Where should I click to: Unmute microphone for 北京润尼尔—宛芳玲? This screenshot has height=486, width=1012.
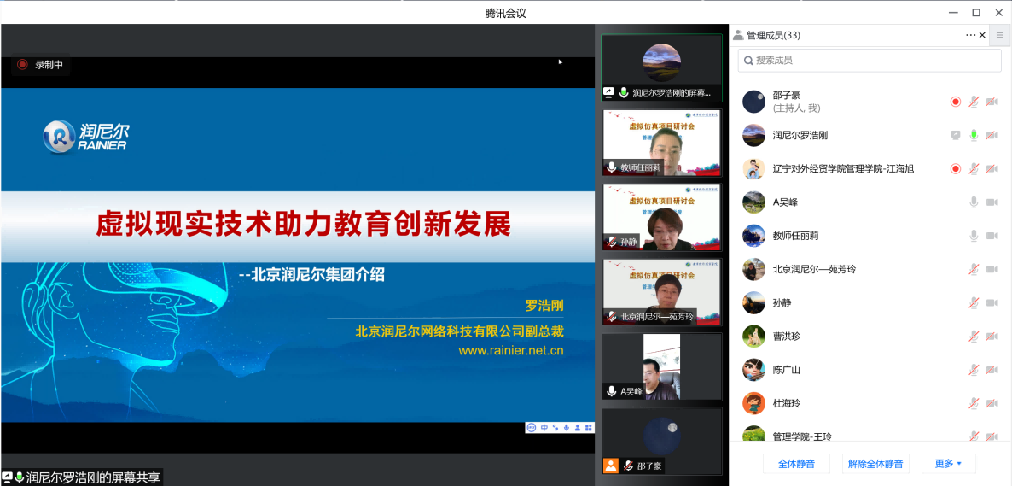tap(974, 269)
